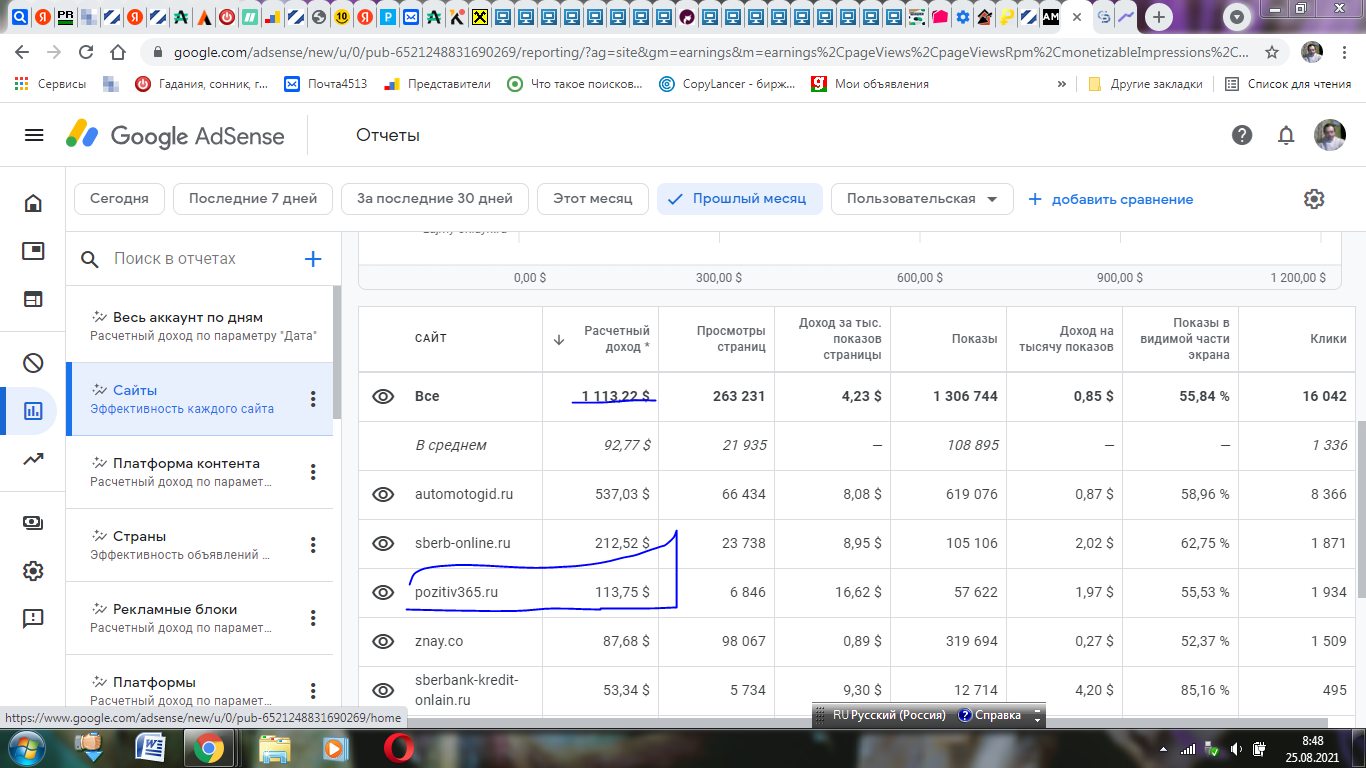
Task: Open Blocking controls icon in left rail
Action: (33, 363)
